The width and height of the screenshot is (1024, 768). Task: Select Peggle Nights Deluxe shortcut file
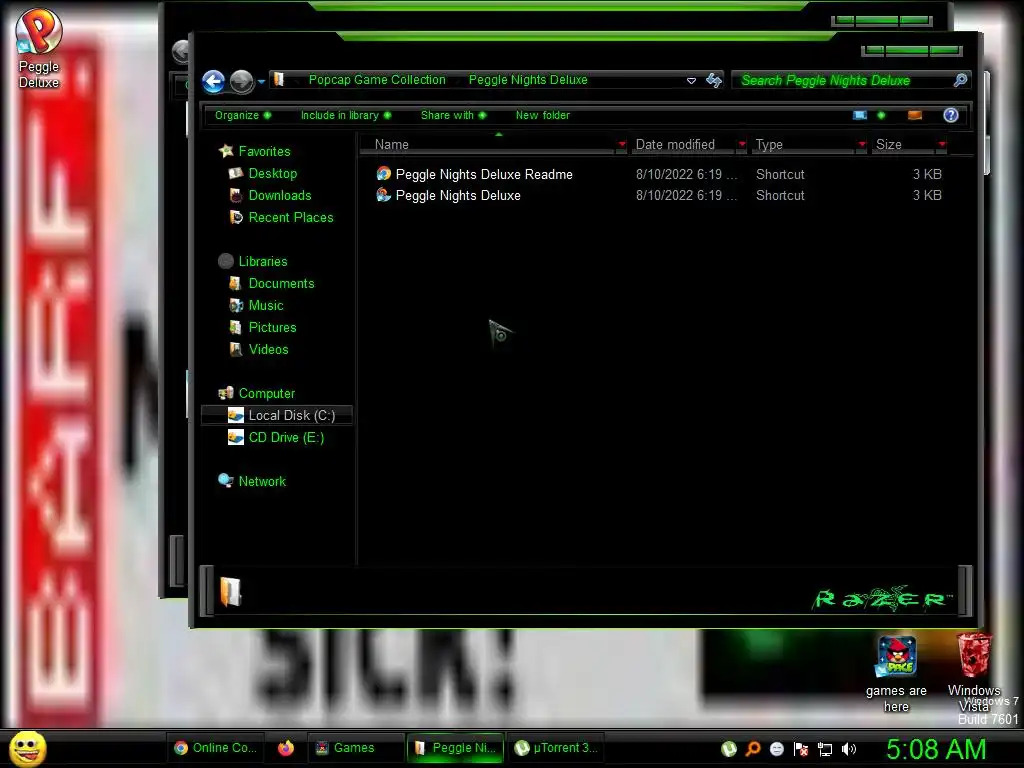coord(458,195)
